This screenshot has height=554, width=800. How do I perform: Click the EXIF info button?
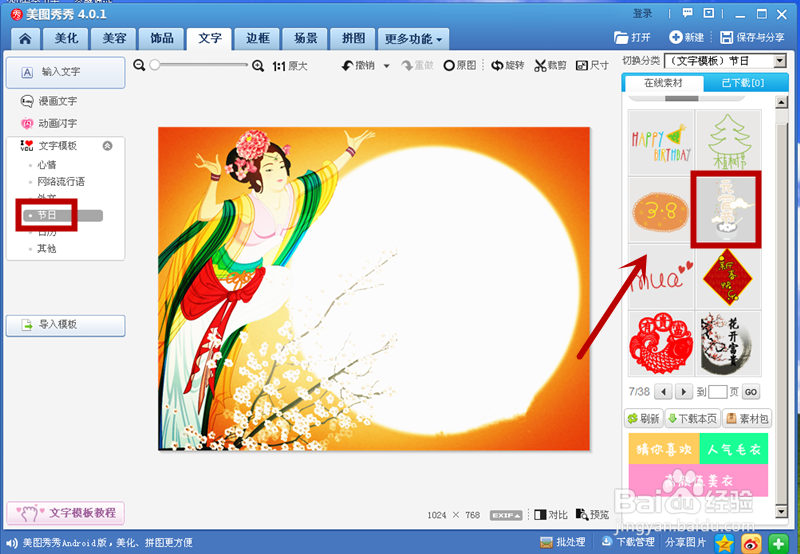click(x=506, y=515)
